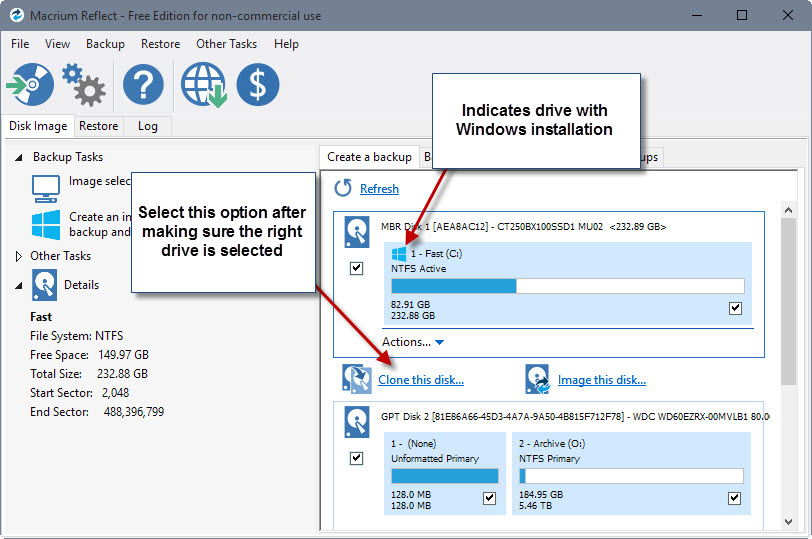Open the Backup menu
Image resolution: width=812 pixels, height=539 pixels.
click(105, 44)
